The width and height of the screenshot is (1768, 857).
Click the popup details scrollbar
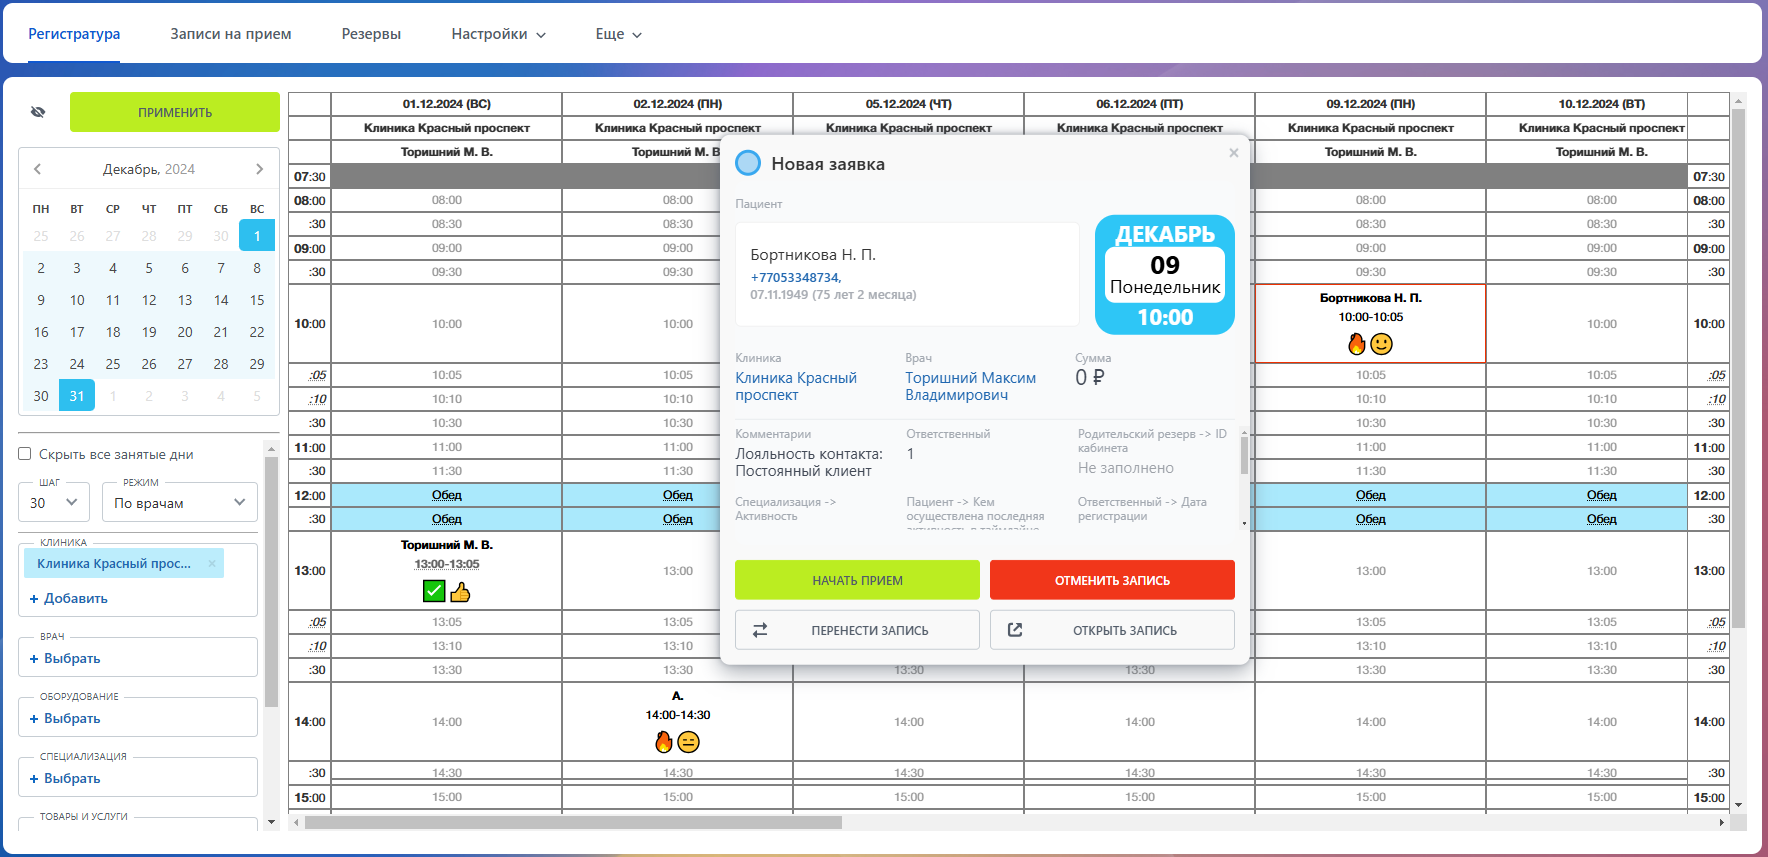pos(1244,455)
